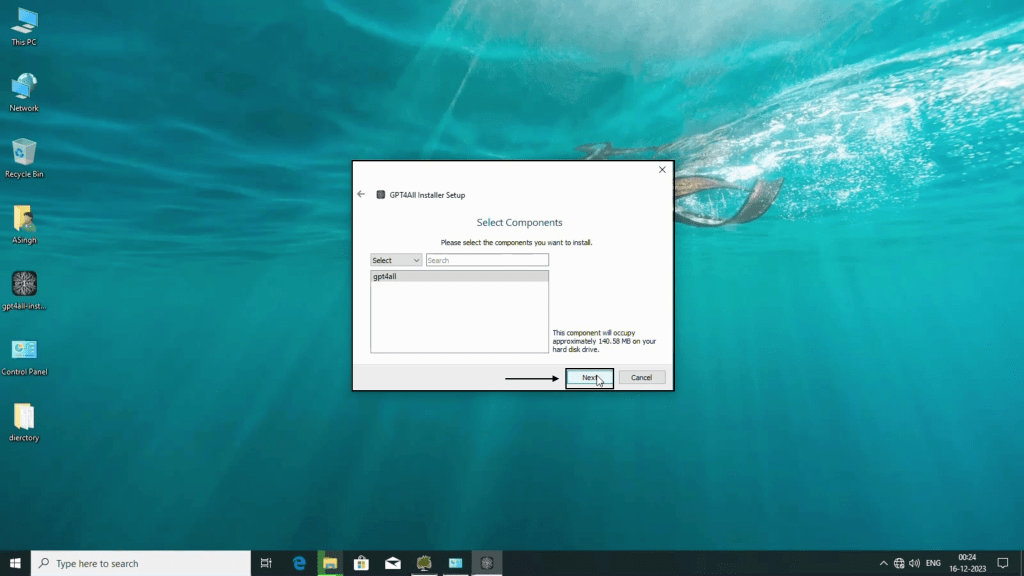
Task: Cancel the GPT4All installer setup
Action: [x=642, y=377]
